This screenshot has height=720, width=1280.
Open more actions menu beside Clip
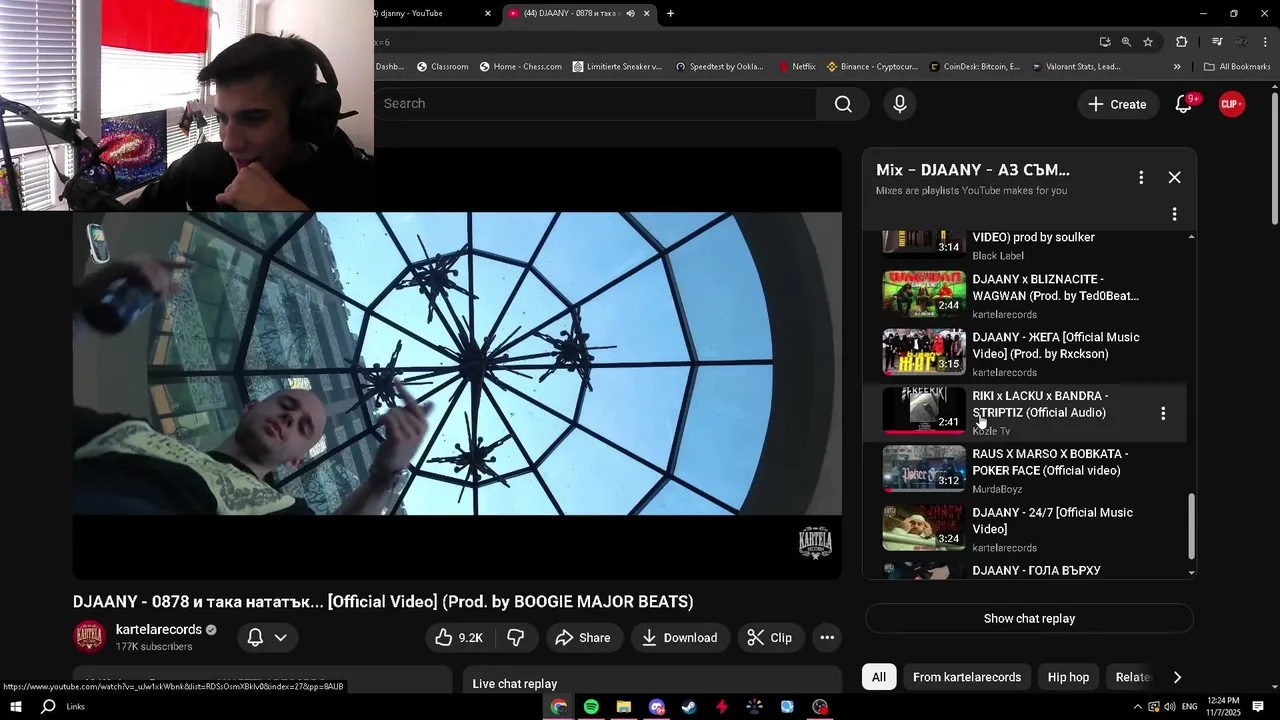pos(827,637)
